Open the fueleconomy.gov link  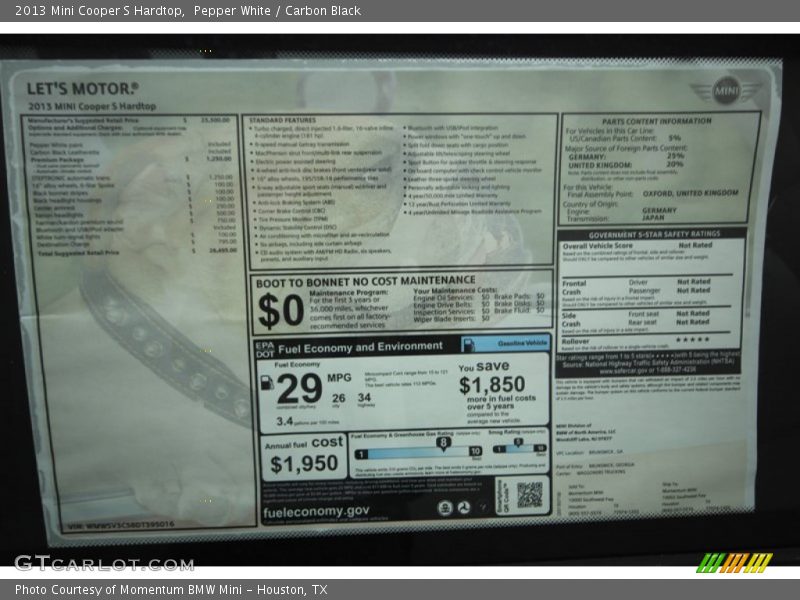pos(316,511)
